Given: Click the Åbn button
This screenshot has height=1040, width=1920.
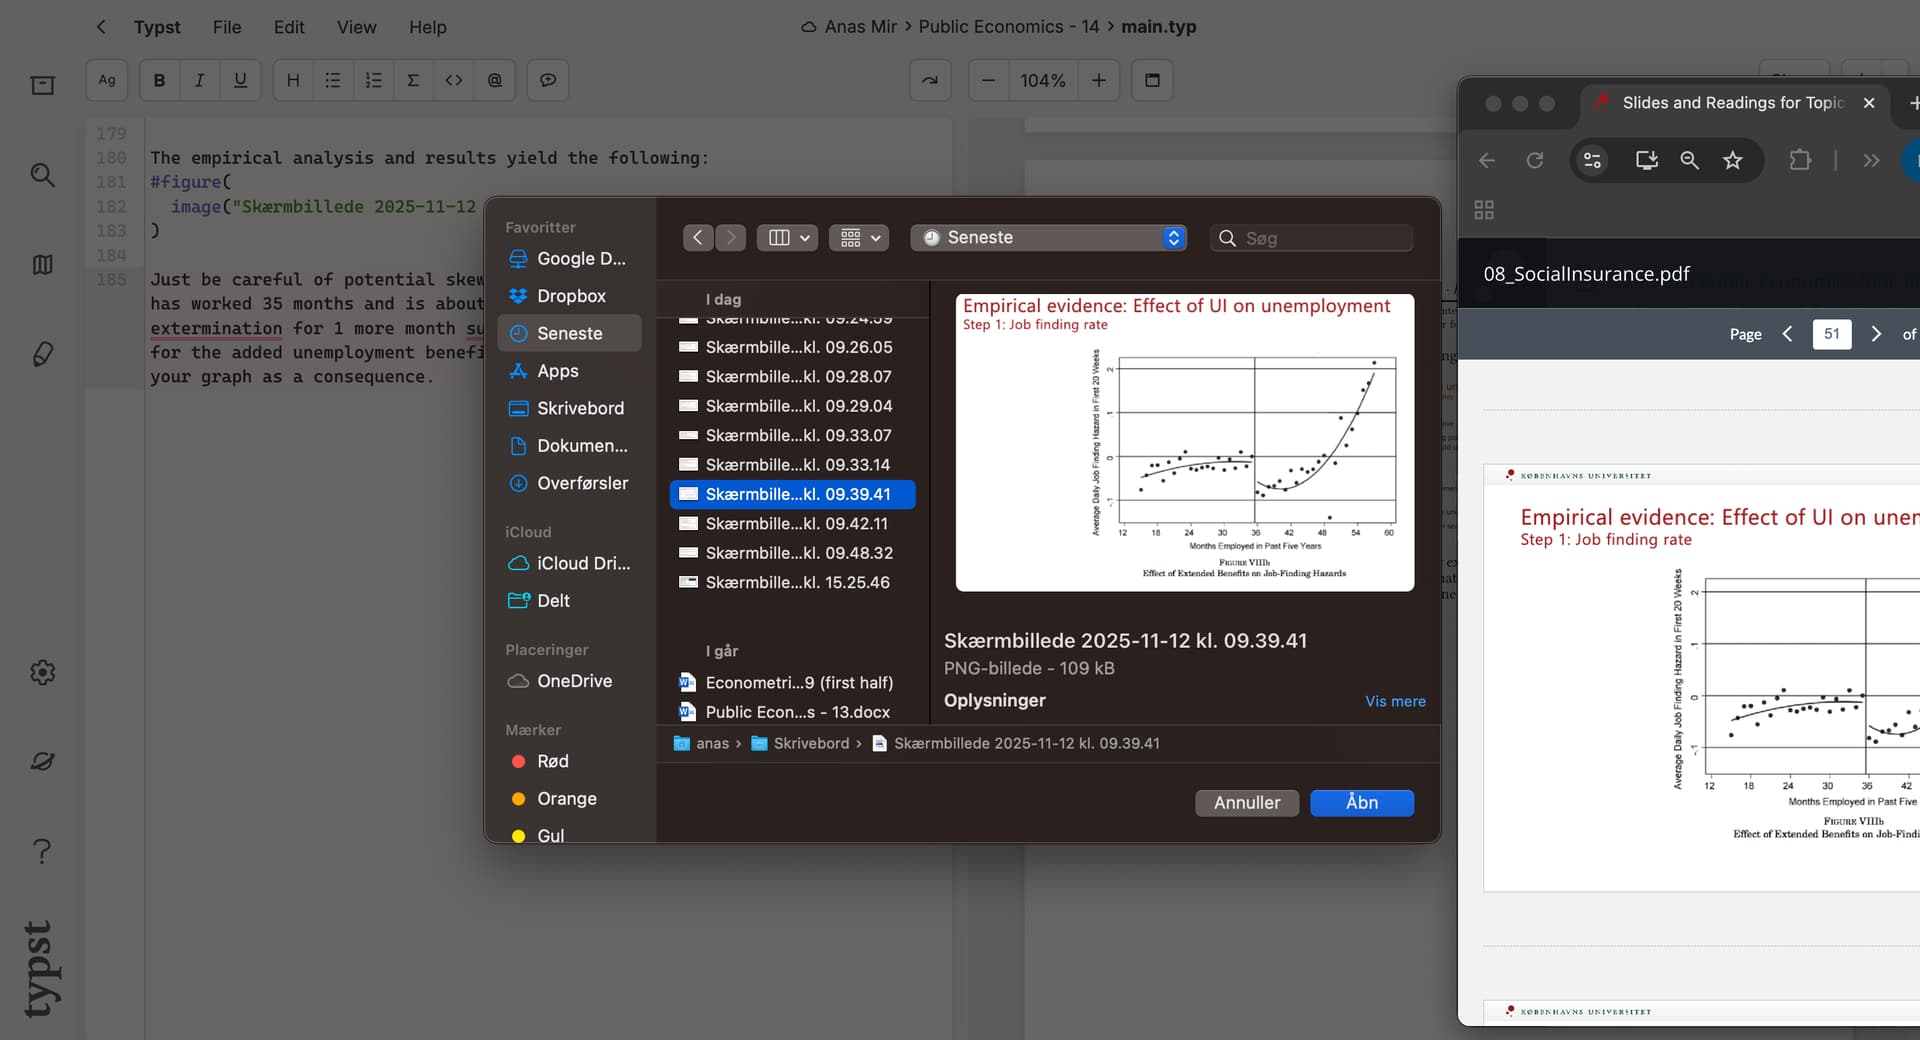Looking at the screenshot, I should tap(1361, 803).
